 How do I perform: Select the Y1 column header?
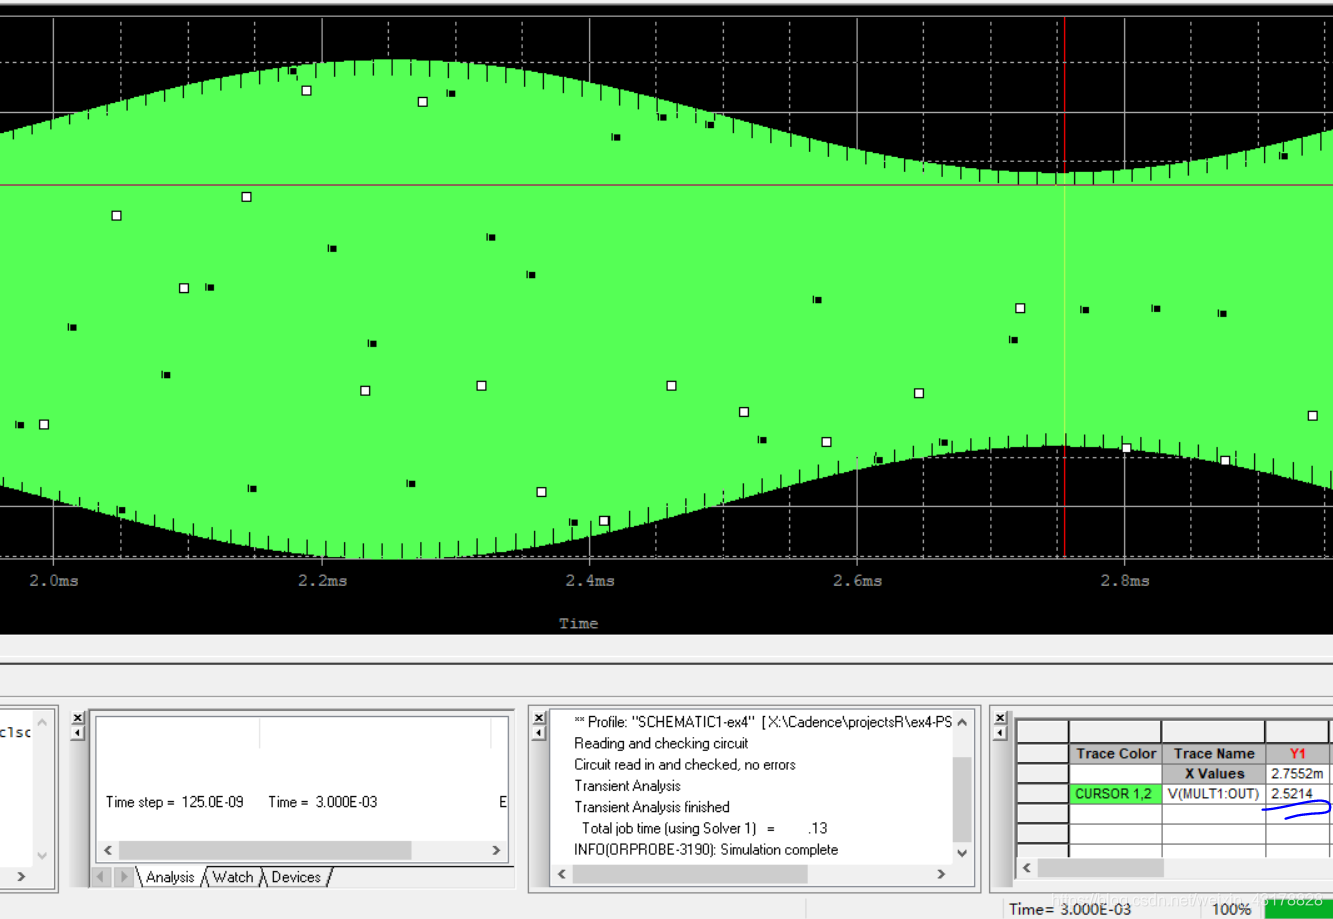tap(1297, 753)
